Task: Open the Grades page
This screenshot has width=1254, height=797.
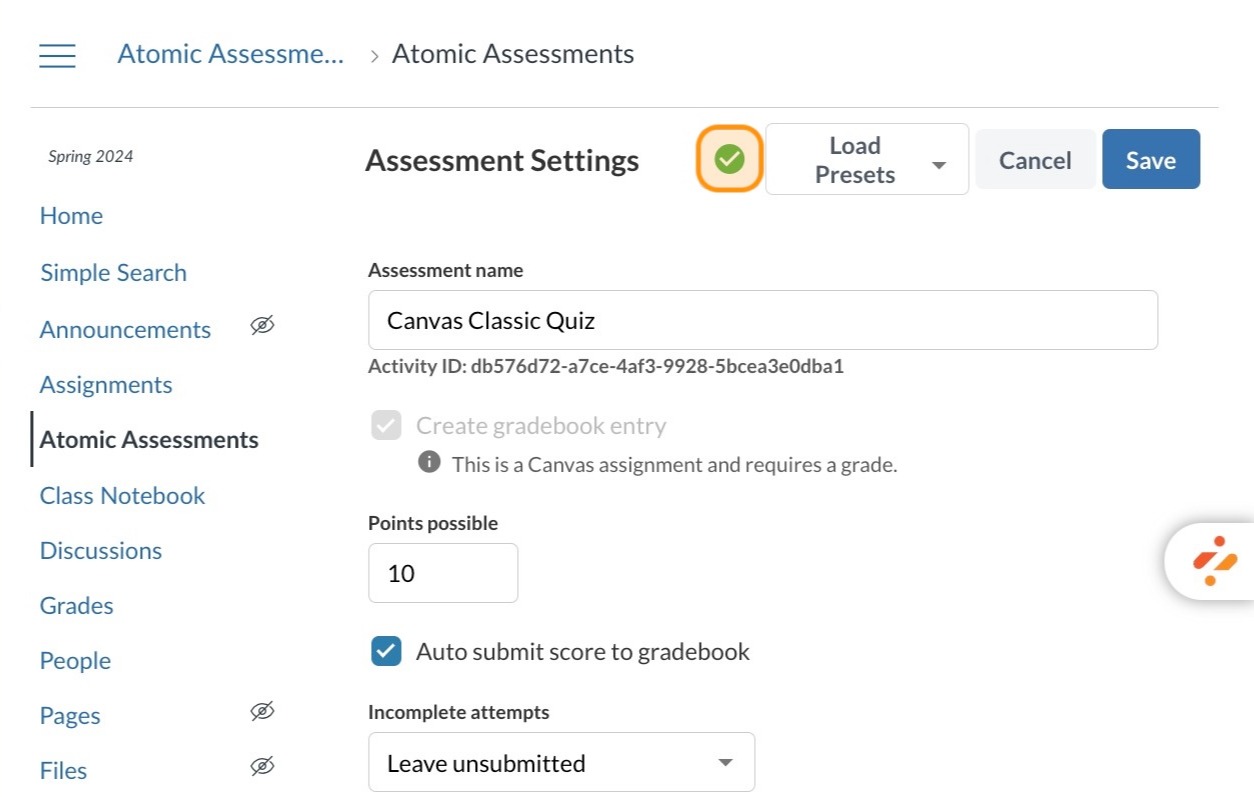Action: 76,606
